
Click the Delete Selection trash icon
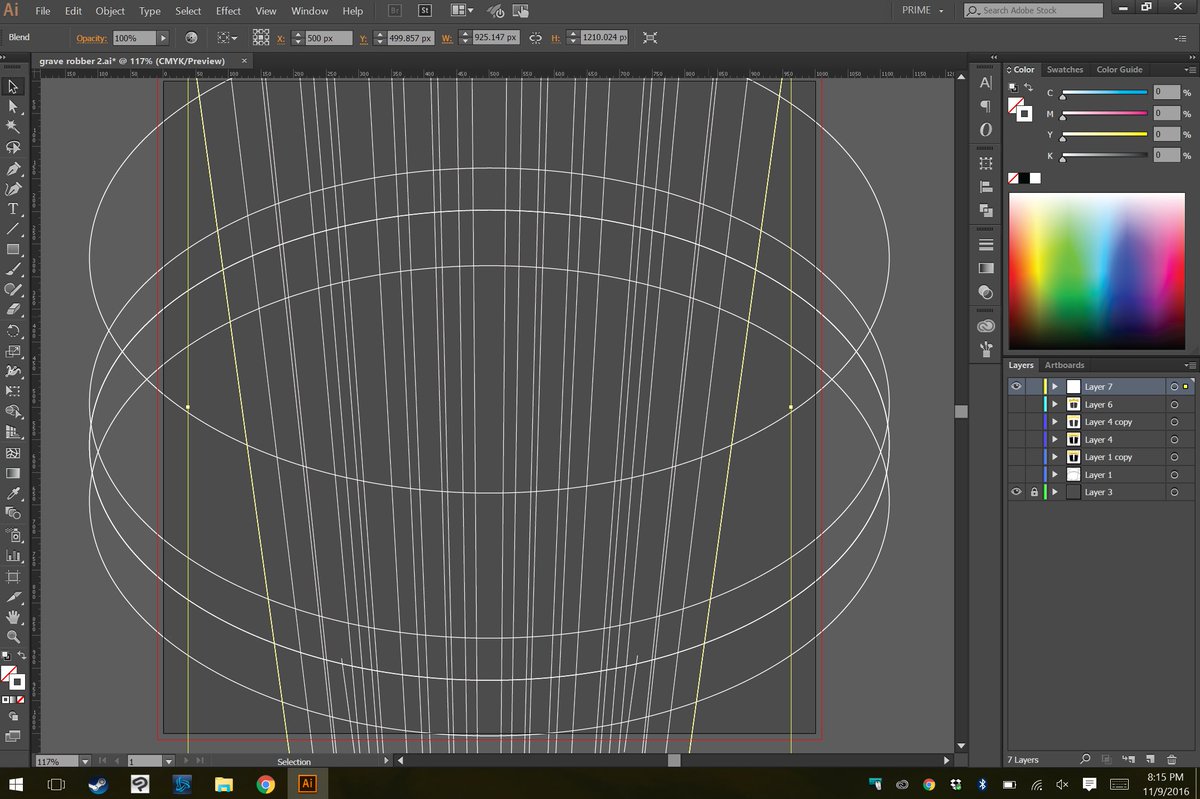coord(1171,760)
